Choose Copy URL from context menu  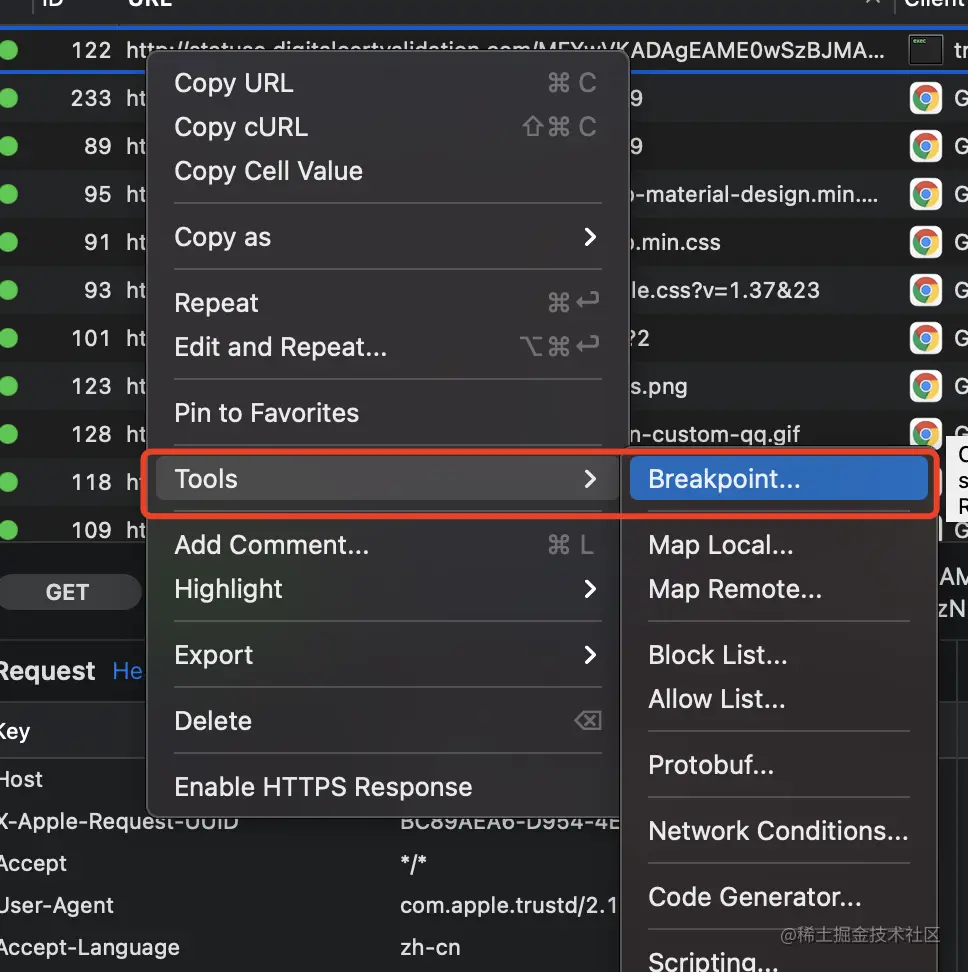pos(387,83)
